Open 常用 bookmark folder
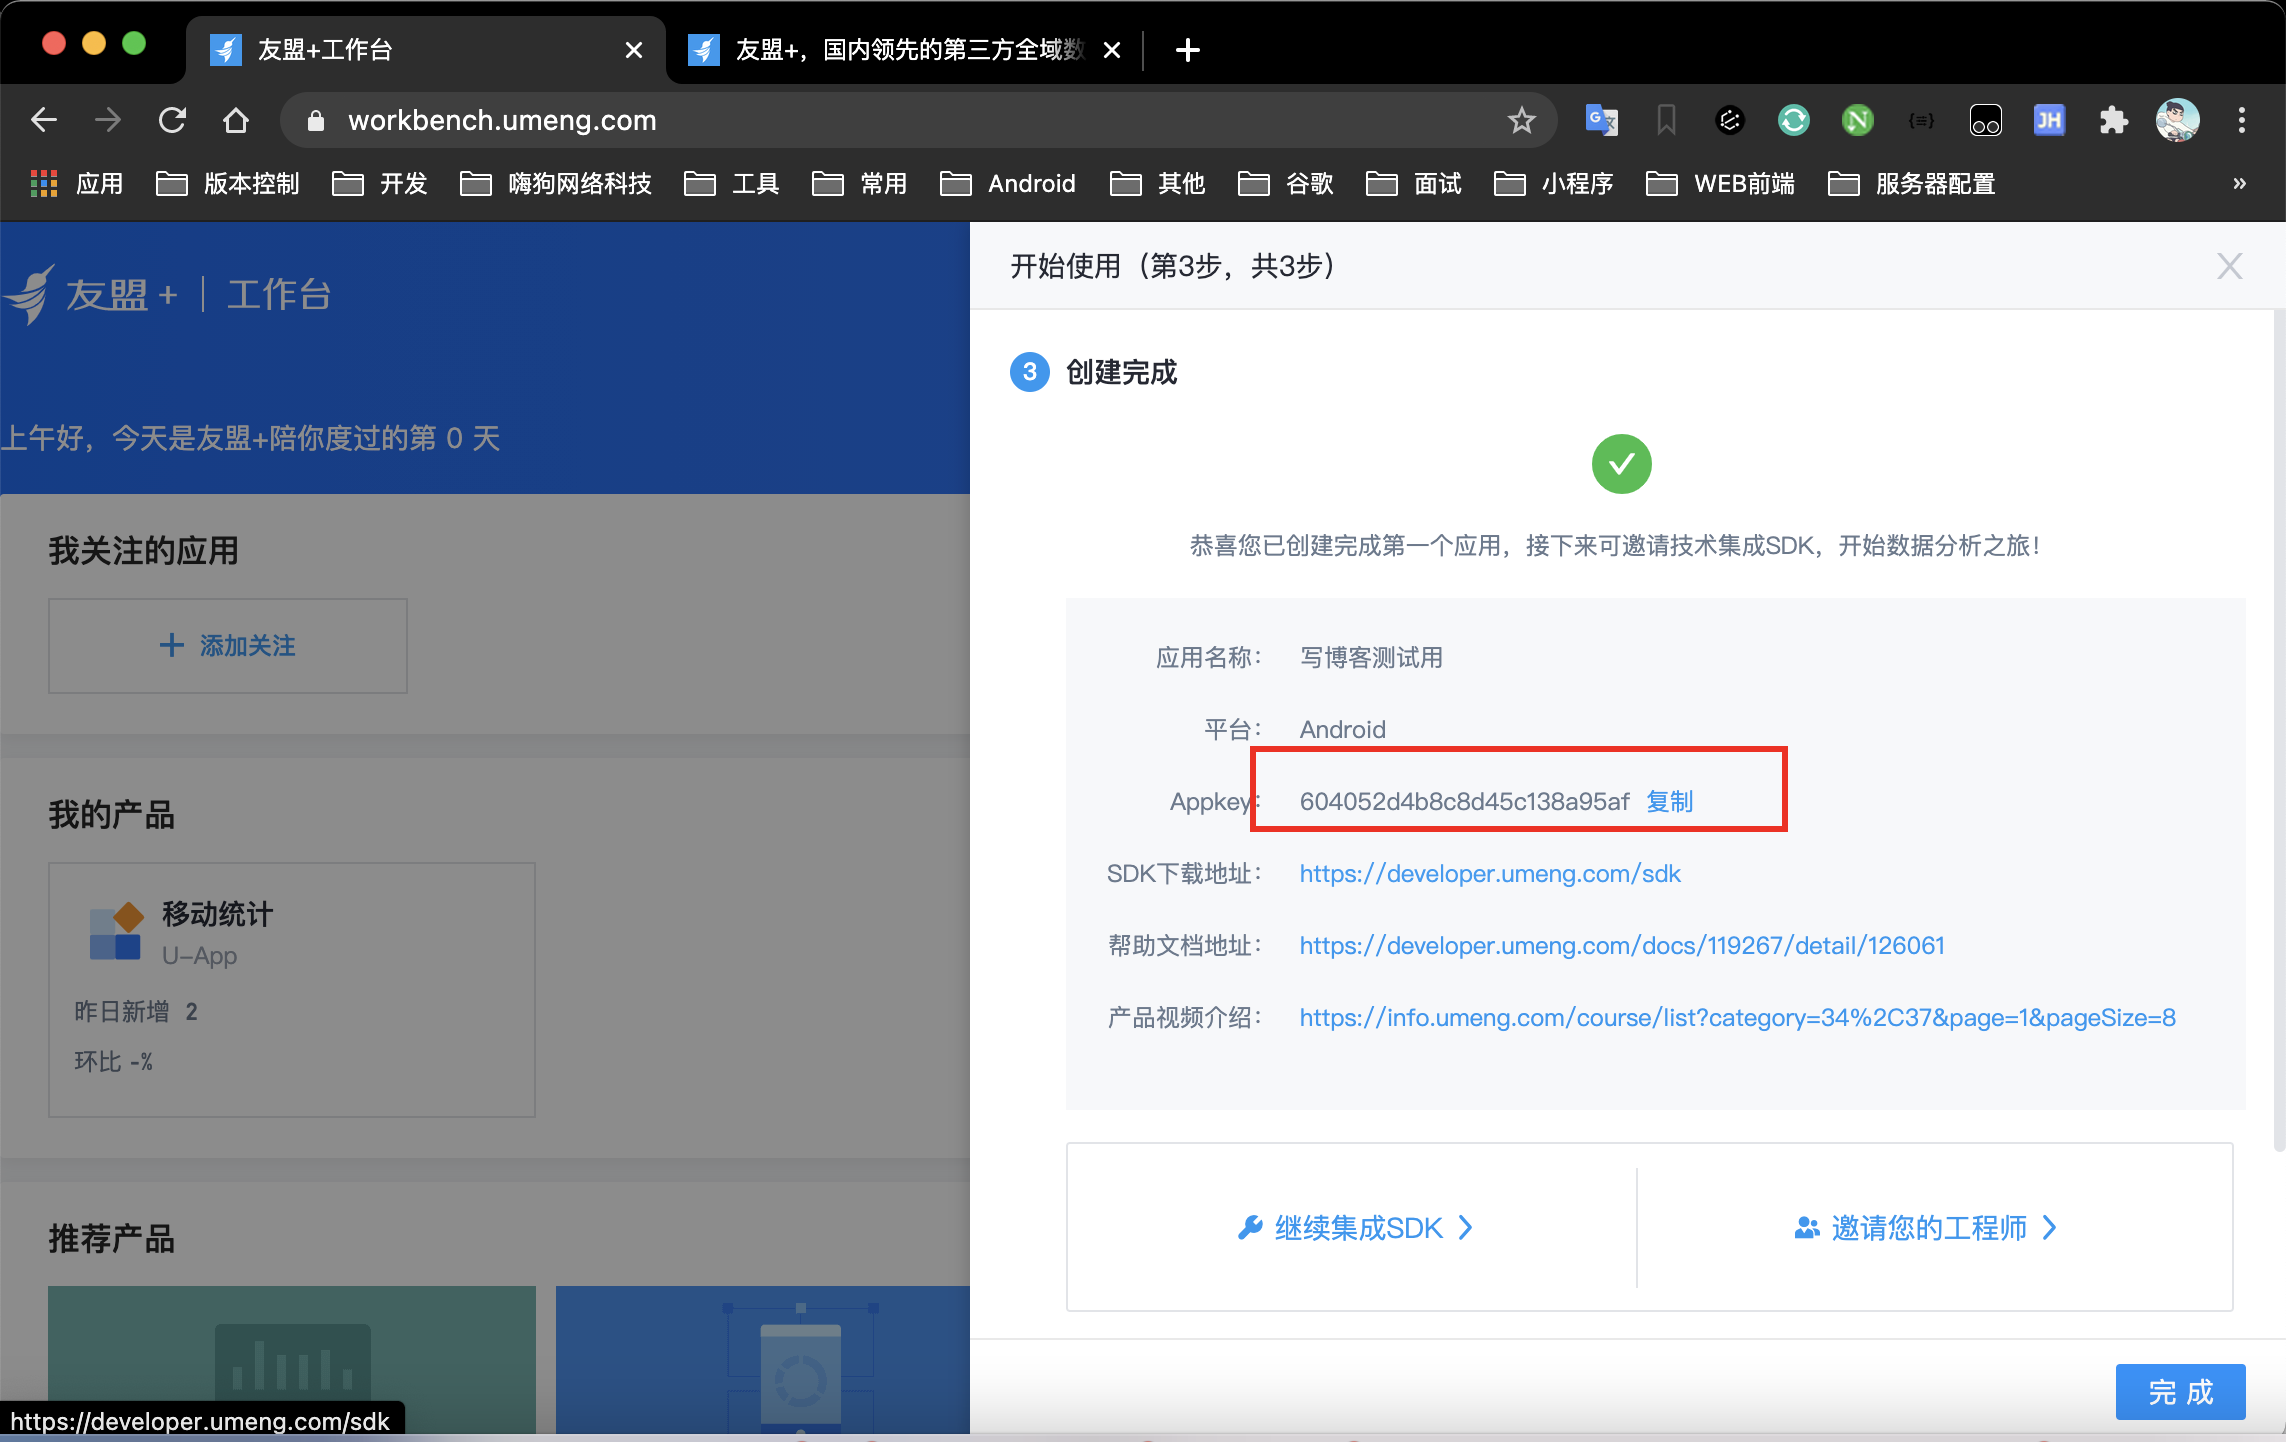2286x1442 pixels. pyautogui.click(x=860, y=184)
